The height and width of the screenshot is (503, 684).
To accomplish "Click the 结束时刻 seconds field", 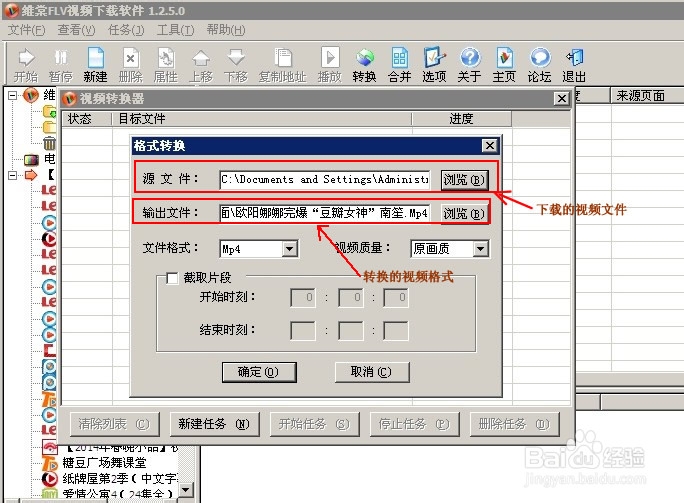I will pos(396,331).
